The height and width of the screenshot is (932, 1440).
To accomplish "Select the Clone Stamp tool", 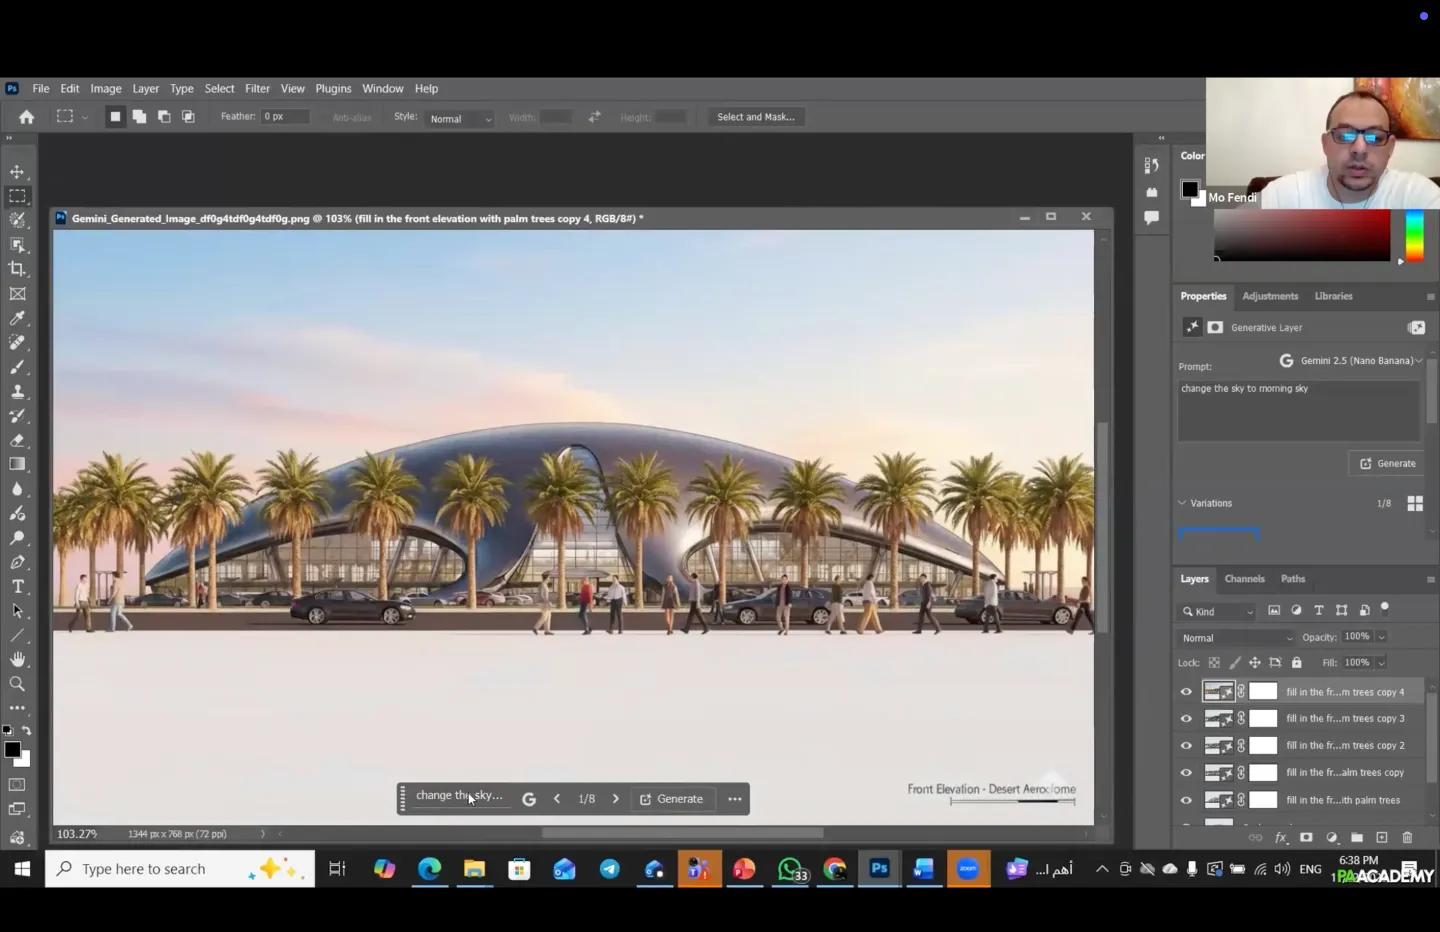I will [x=17, y=392].
